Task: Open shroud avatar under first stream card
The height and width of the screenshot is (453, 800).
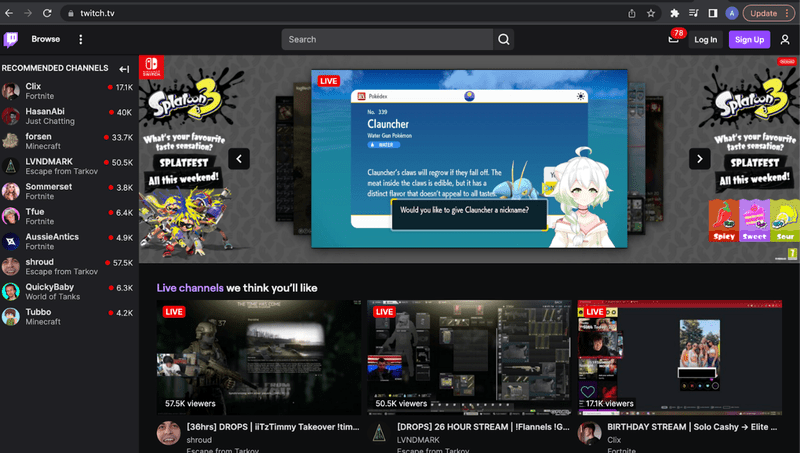Action: click(168, 433)
